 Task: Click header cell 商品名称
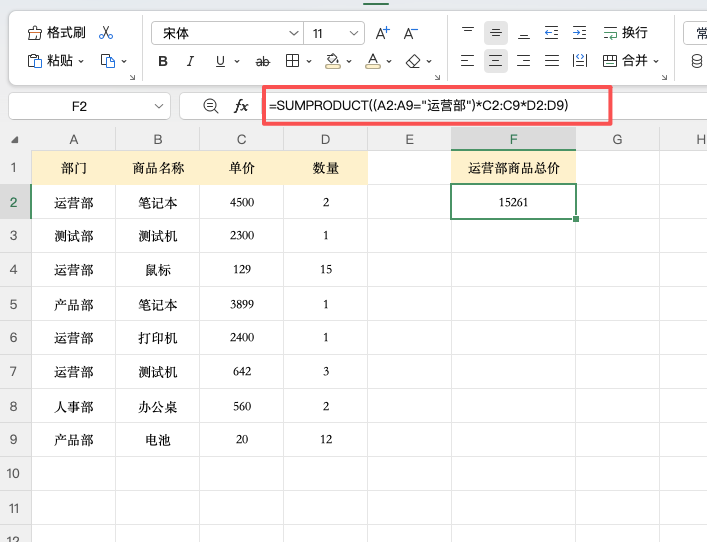(x=158, y=168)
